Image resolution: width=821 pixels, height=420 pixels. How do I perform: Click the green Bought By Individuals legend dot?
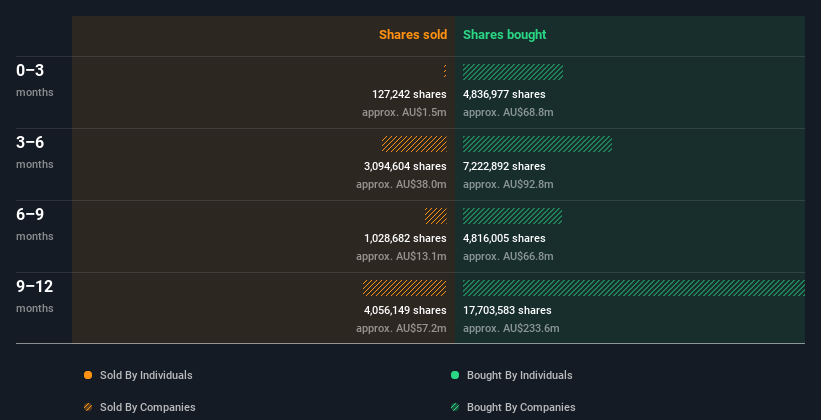point(455,375)
